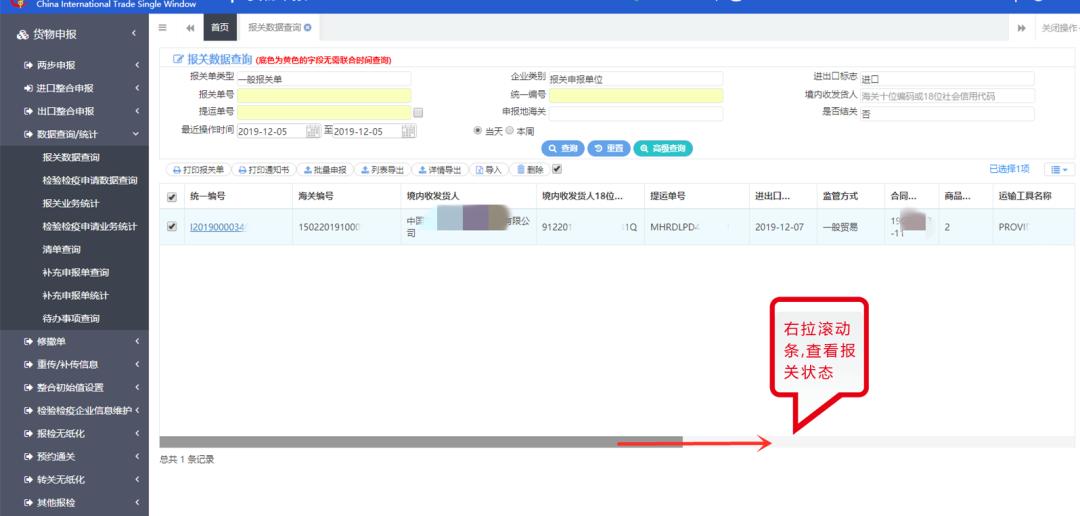Click the 货物申报 module heading
This screenshot has width=1080, height=516.
click(x=55, y=34)
